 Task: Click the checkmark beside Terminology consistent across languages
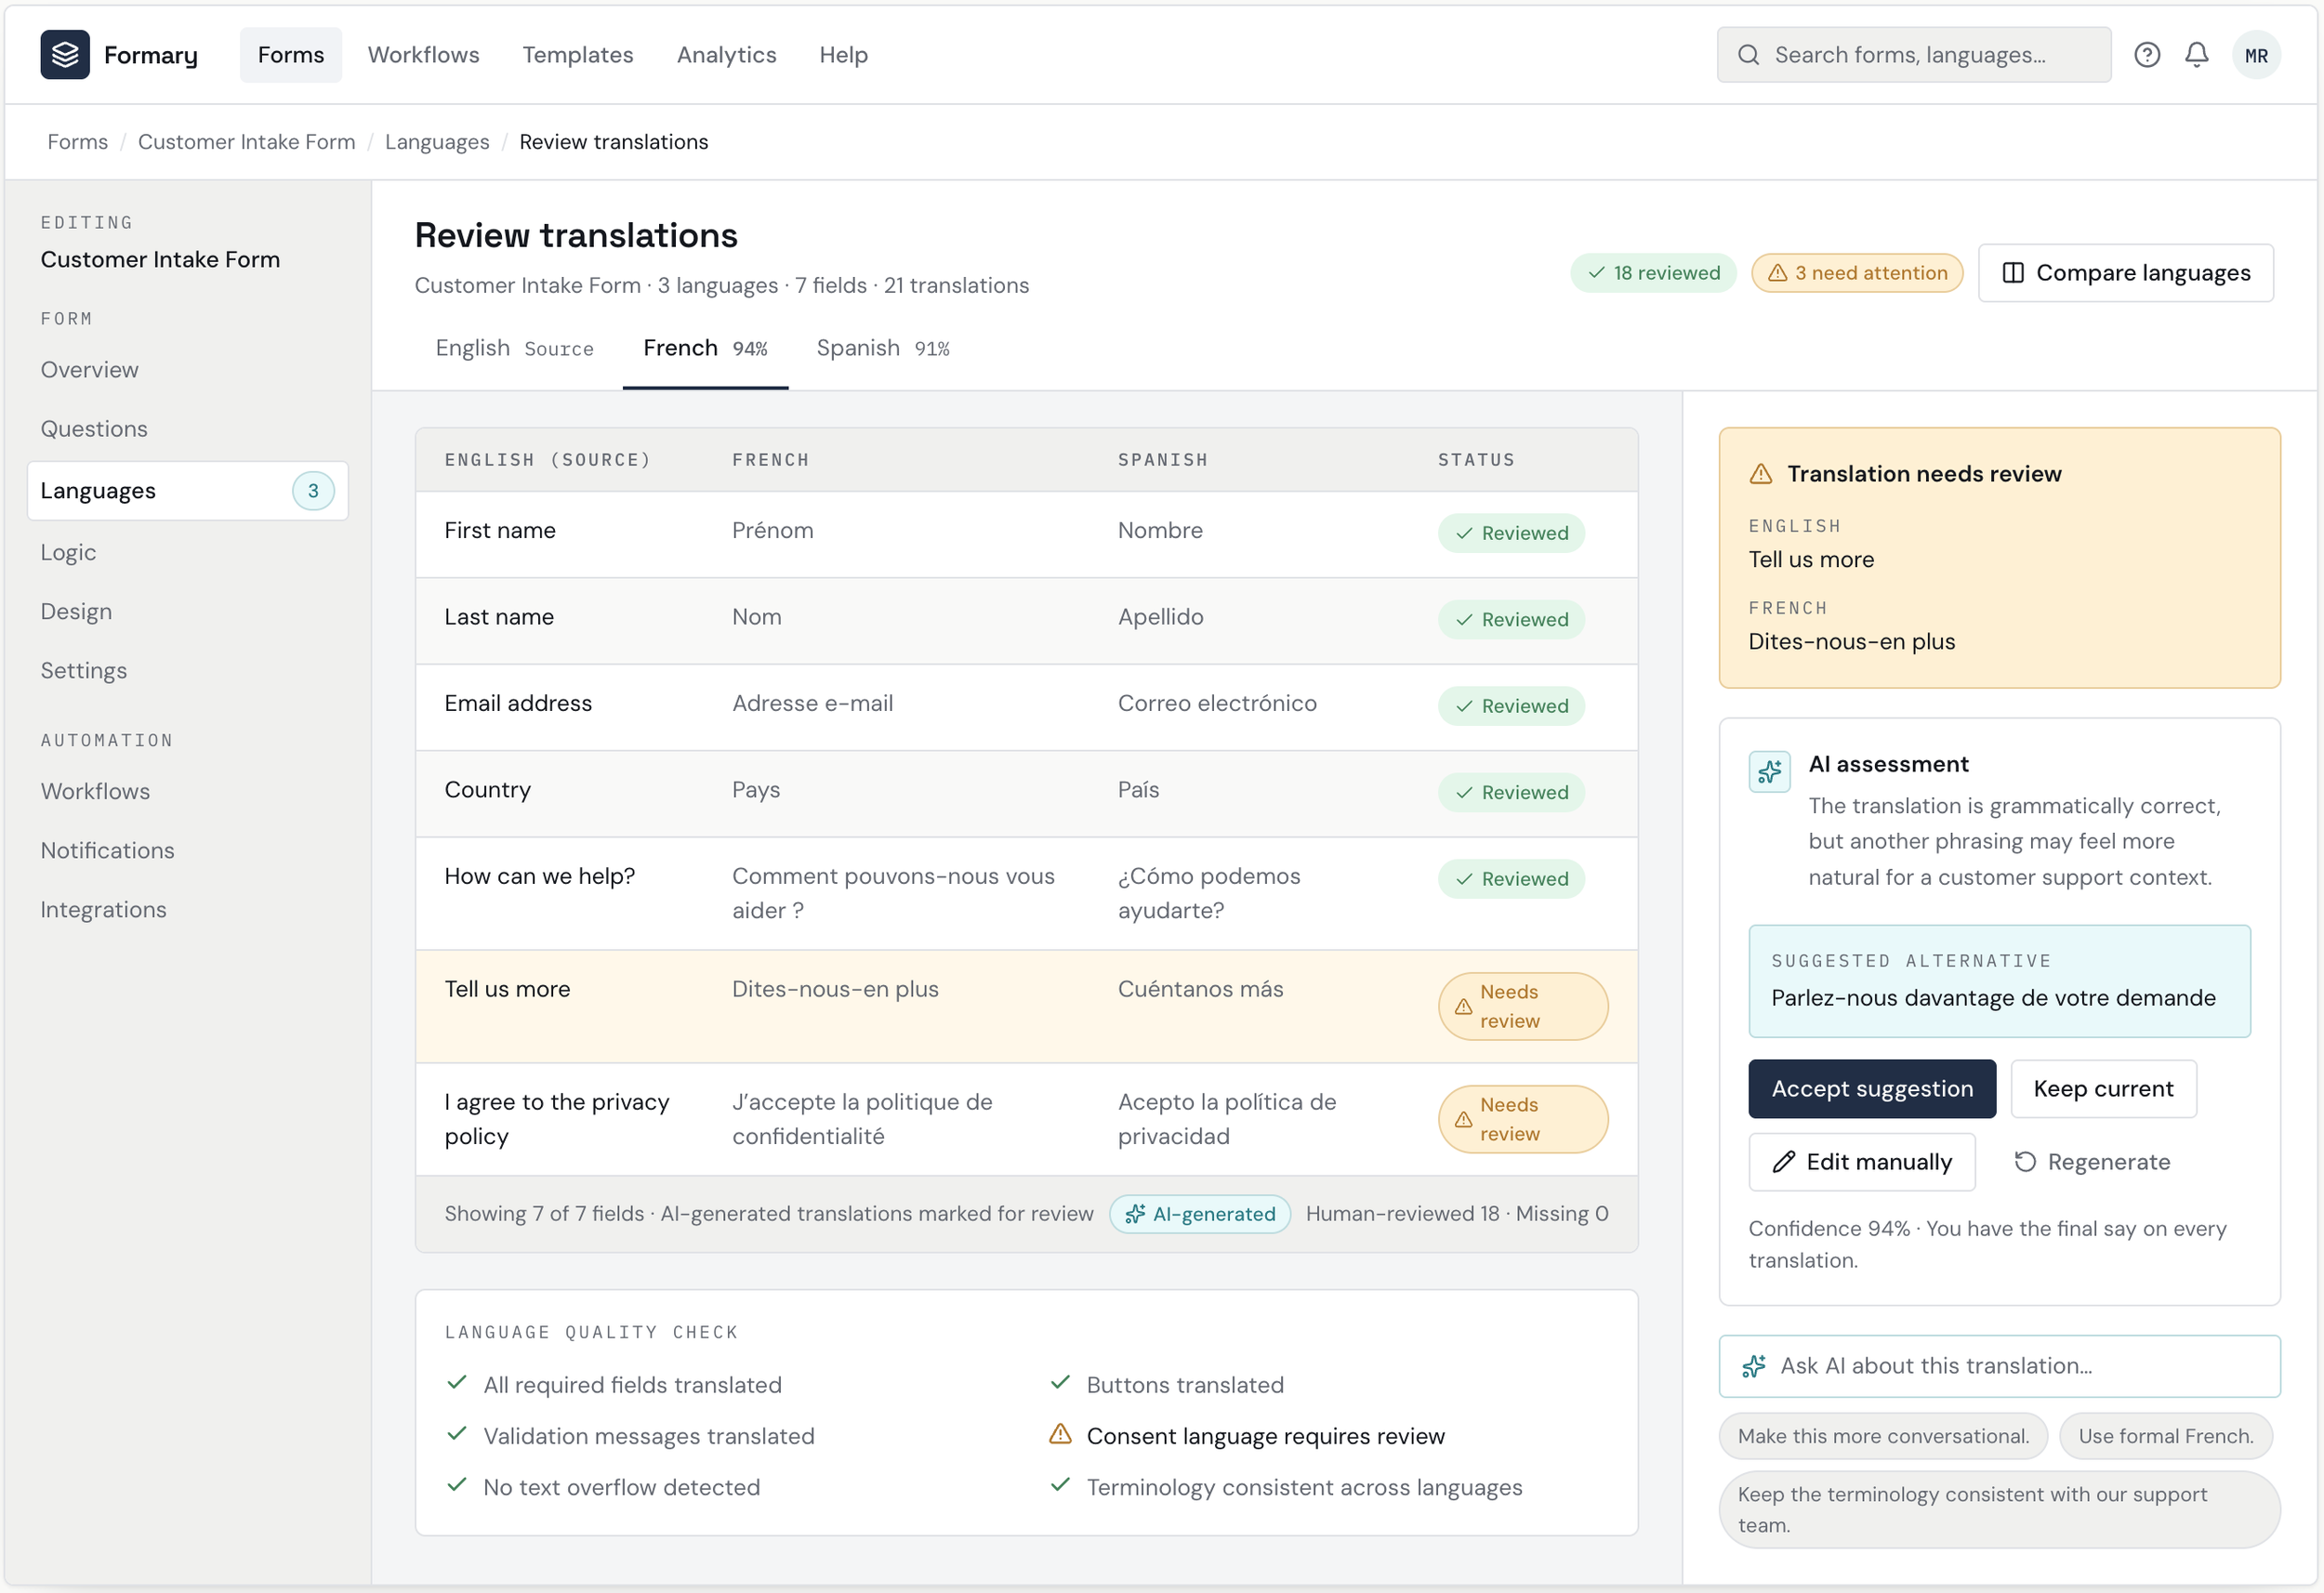(x=1060, y=1485)
